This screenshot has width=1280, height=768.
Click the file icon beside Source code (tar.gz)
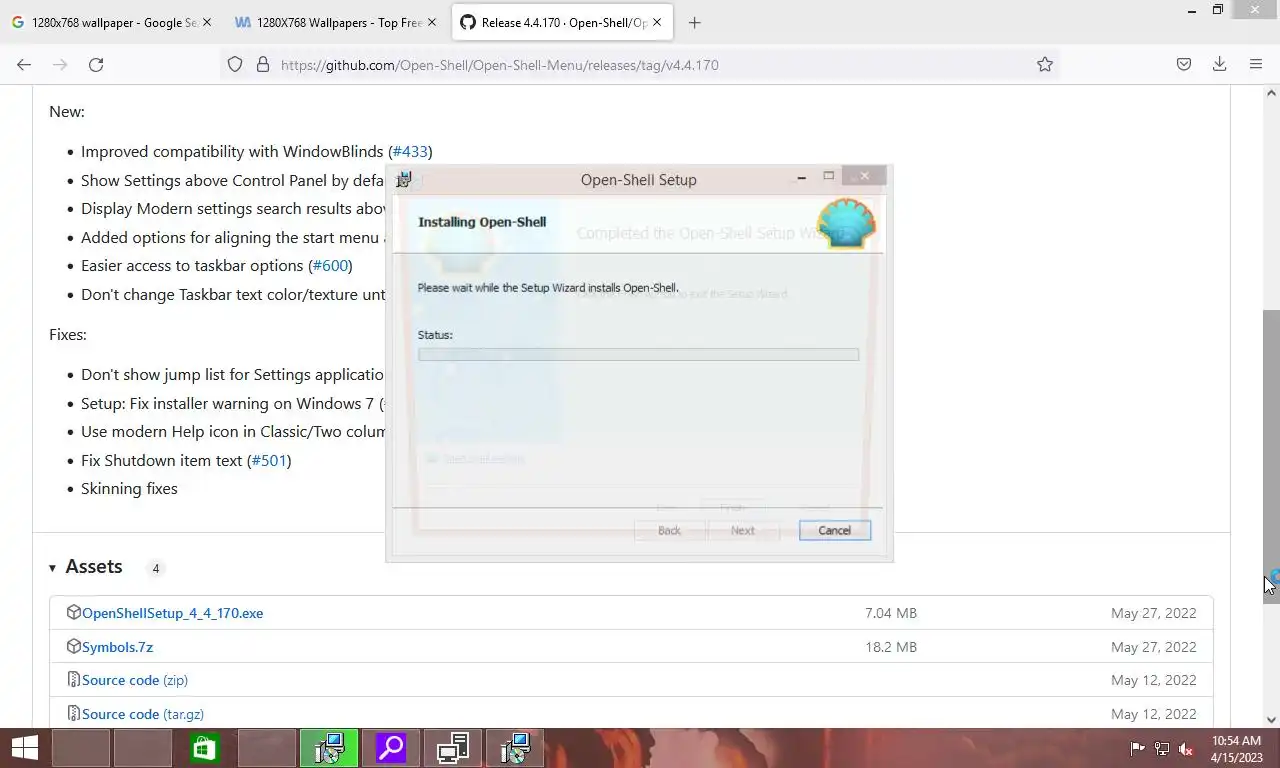click(73, 713)
